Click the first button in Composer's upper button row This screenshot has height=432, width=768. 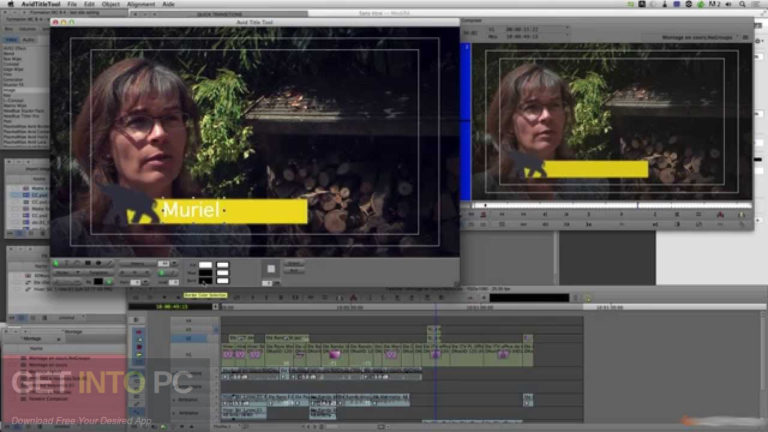tap(471, 215)
